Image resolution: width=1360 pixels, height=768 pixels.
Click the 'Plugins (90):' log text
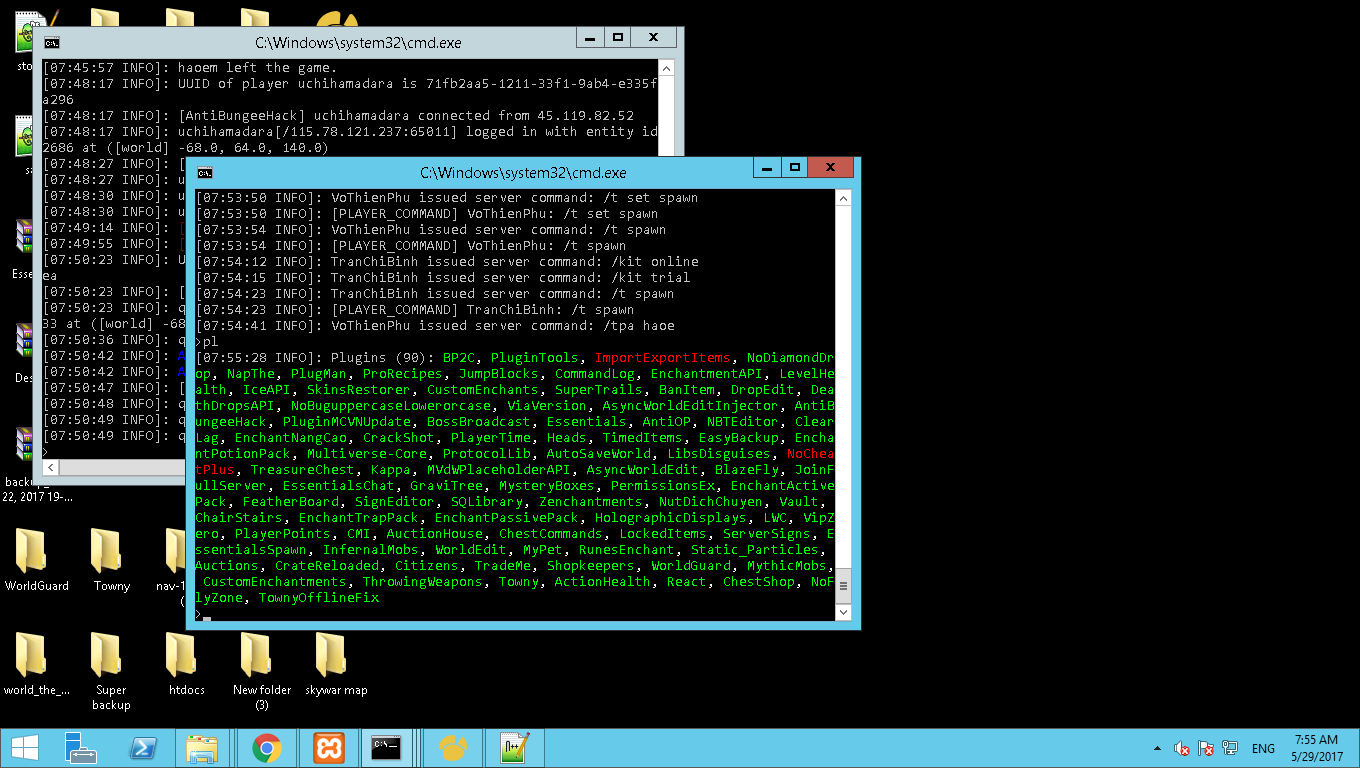point(383,358)
